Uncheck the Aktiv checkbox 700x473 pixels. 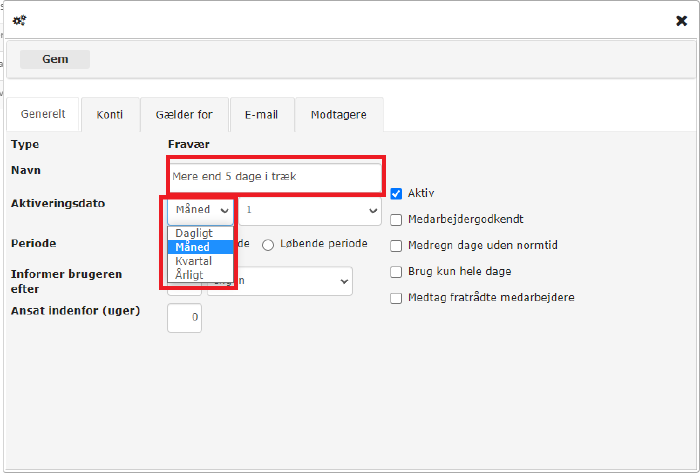(397, 193)
